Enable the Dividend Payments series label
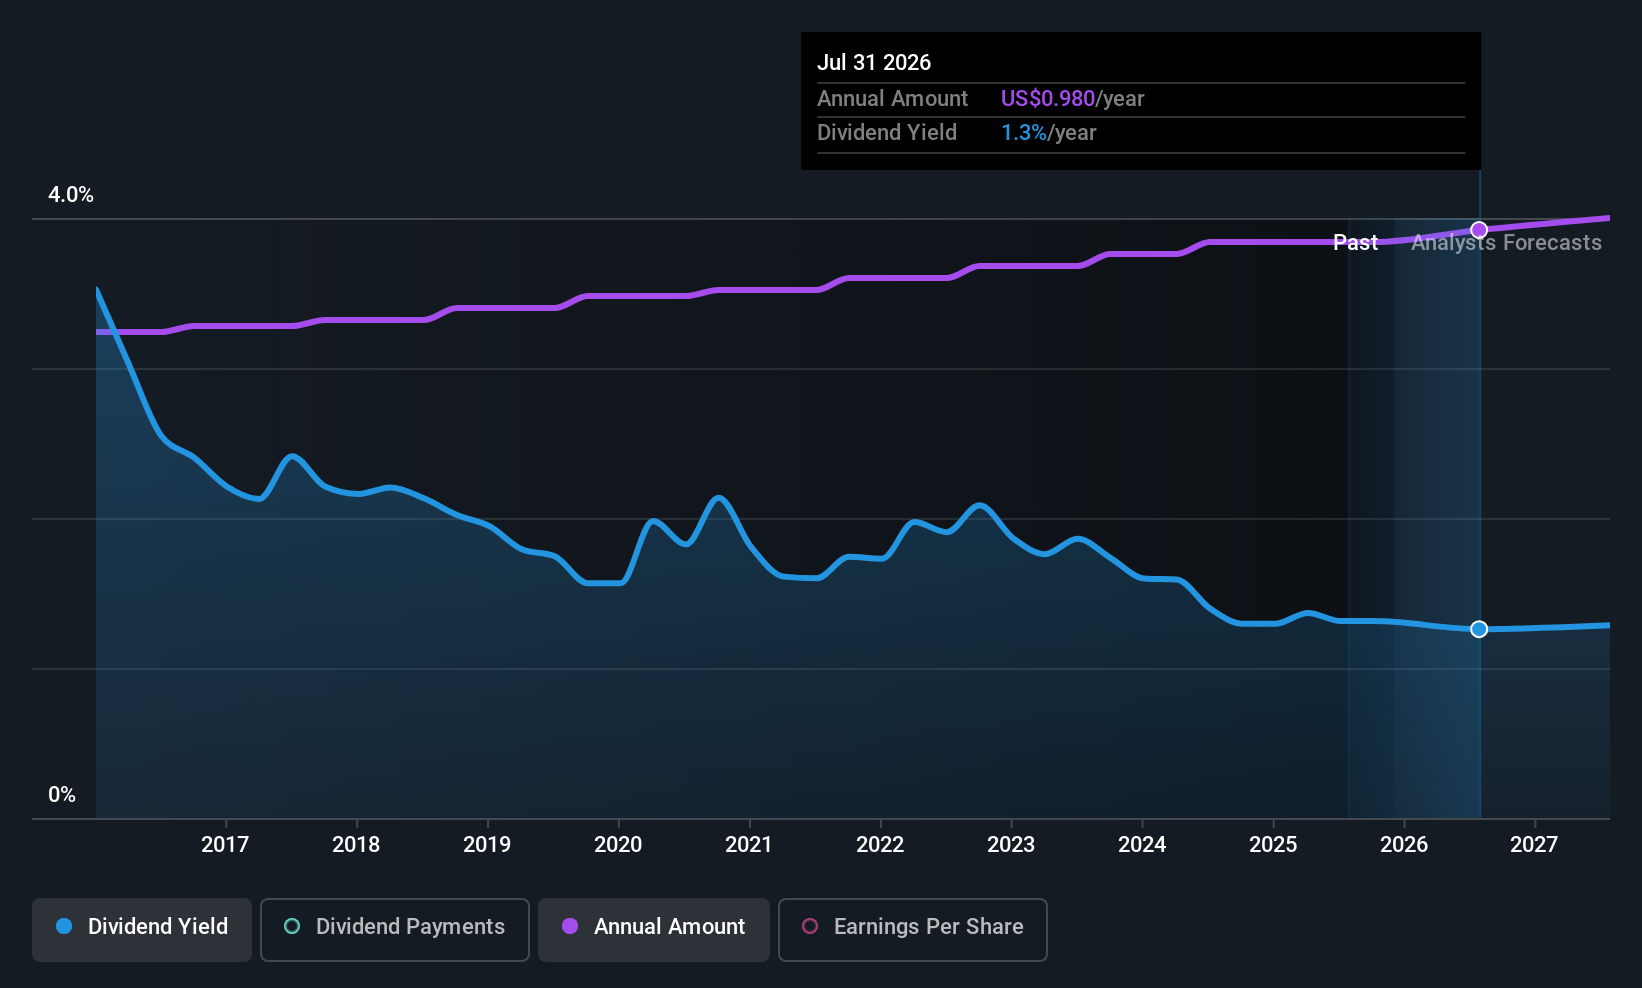This screenshot has width=1642, height=988. 410,927
